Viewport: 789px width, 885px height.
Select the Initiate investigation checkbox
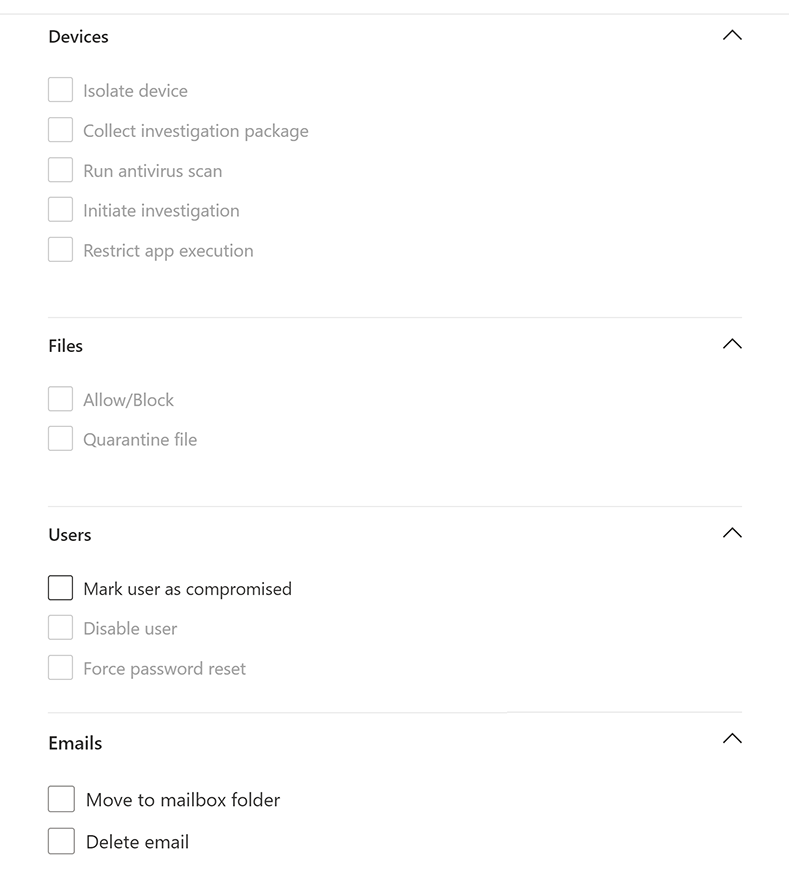pyautogui.click(x=61, y=210)
